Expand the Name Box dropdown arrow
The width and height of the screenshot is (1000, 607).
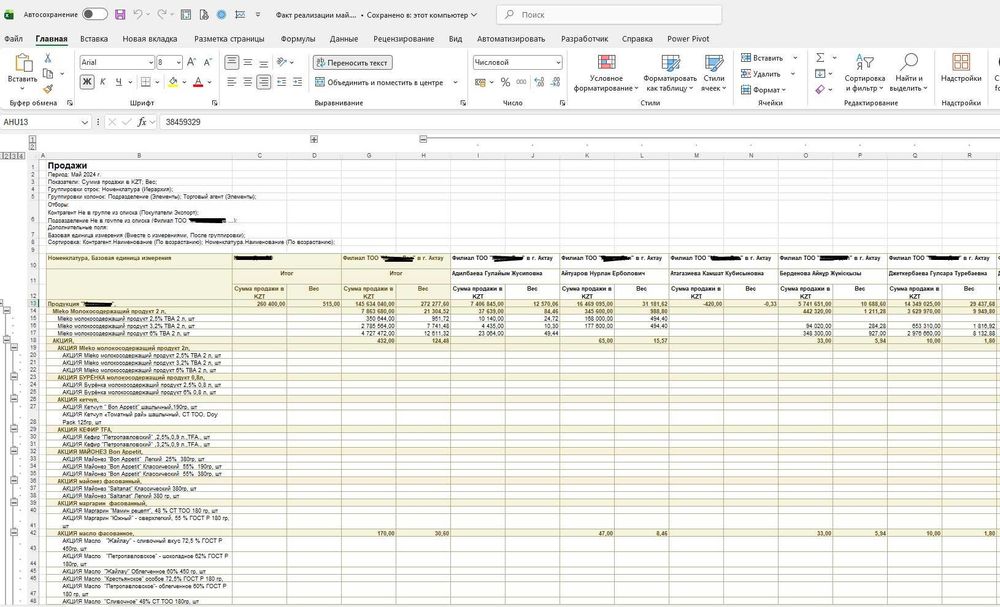tap(84, 122)
